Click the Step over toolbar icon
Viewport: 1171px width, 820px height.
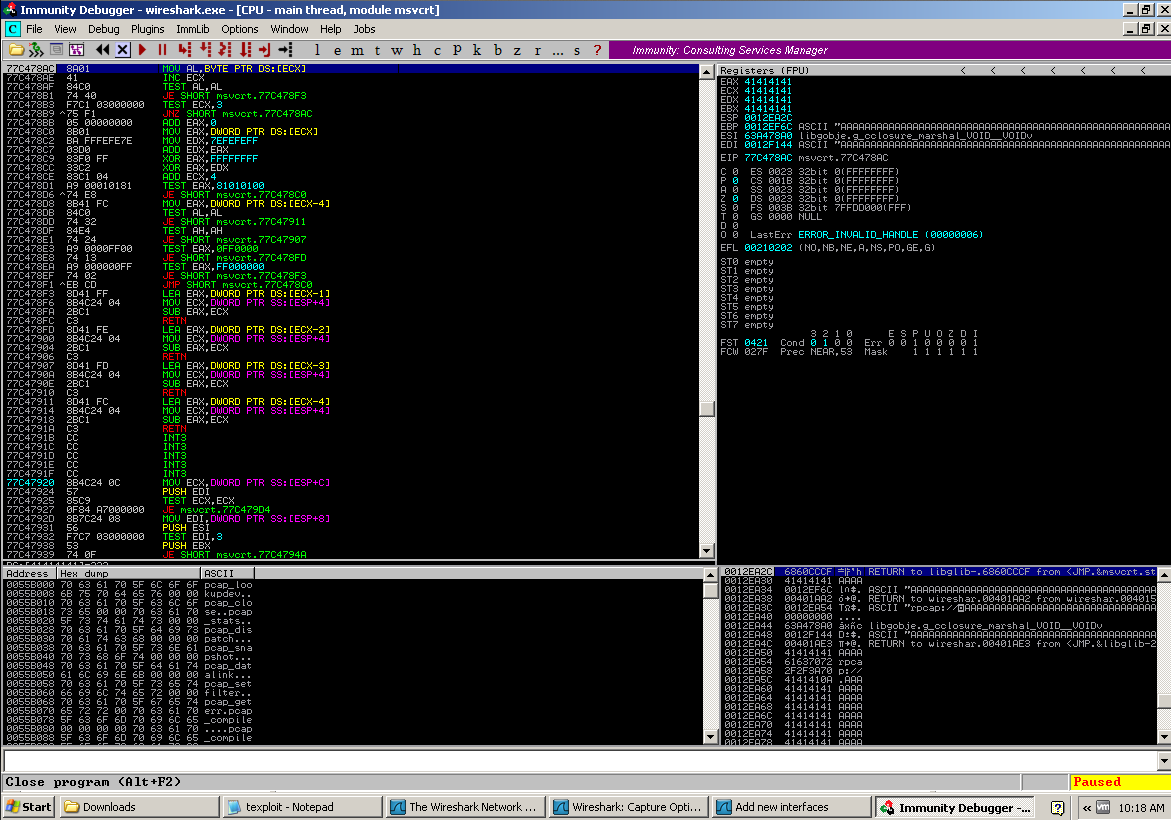pyautogui.click(x=205, y=50)
